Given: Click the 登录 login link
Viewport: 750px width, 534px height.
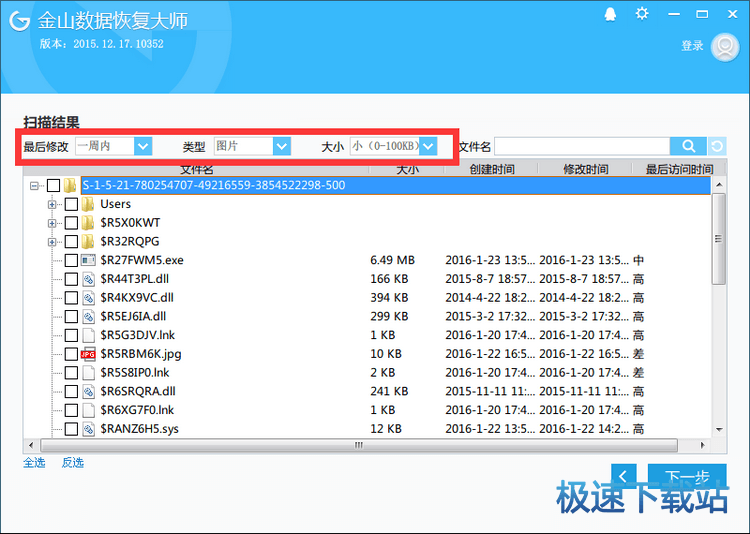Looking at the screenshot, I should (692, 46).
